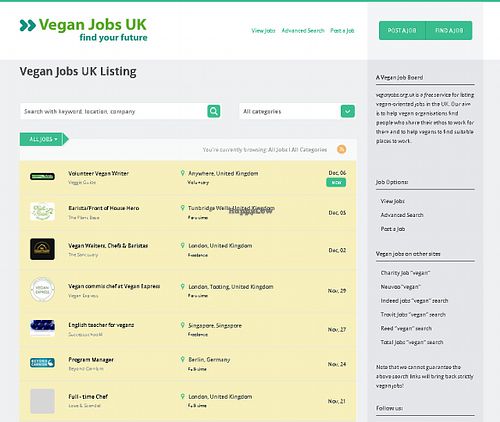Click location pin beside Berlin, Germany
Image resolution: width=500 pixels, height=422 pixels.
click(182, 359)
